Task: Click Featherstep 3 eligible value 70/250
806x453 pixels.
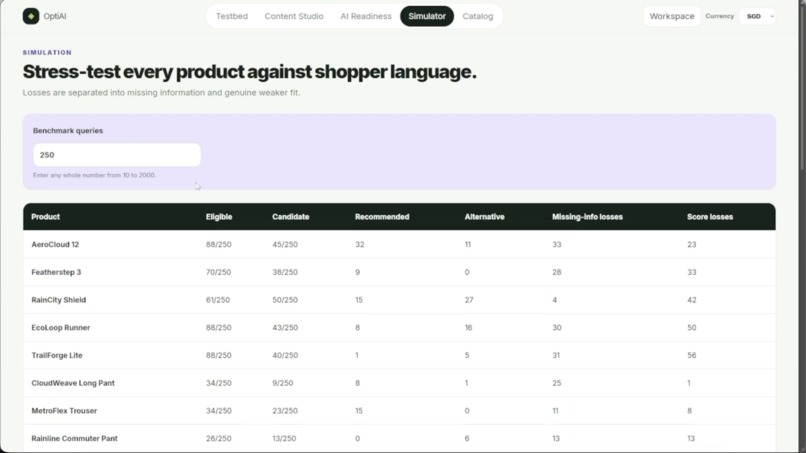Action: click(218, 272)
